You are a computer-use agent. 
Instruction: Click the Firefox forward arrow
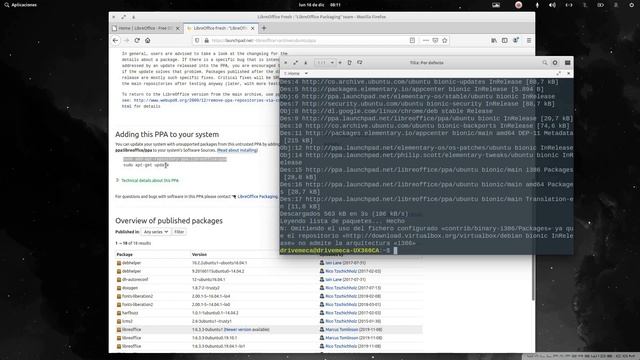(x=127, y=40)
